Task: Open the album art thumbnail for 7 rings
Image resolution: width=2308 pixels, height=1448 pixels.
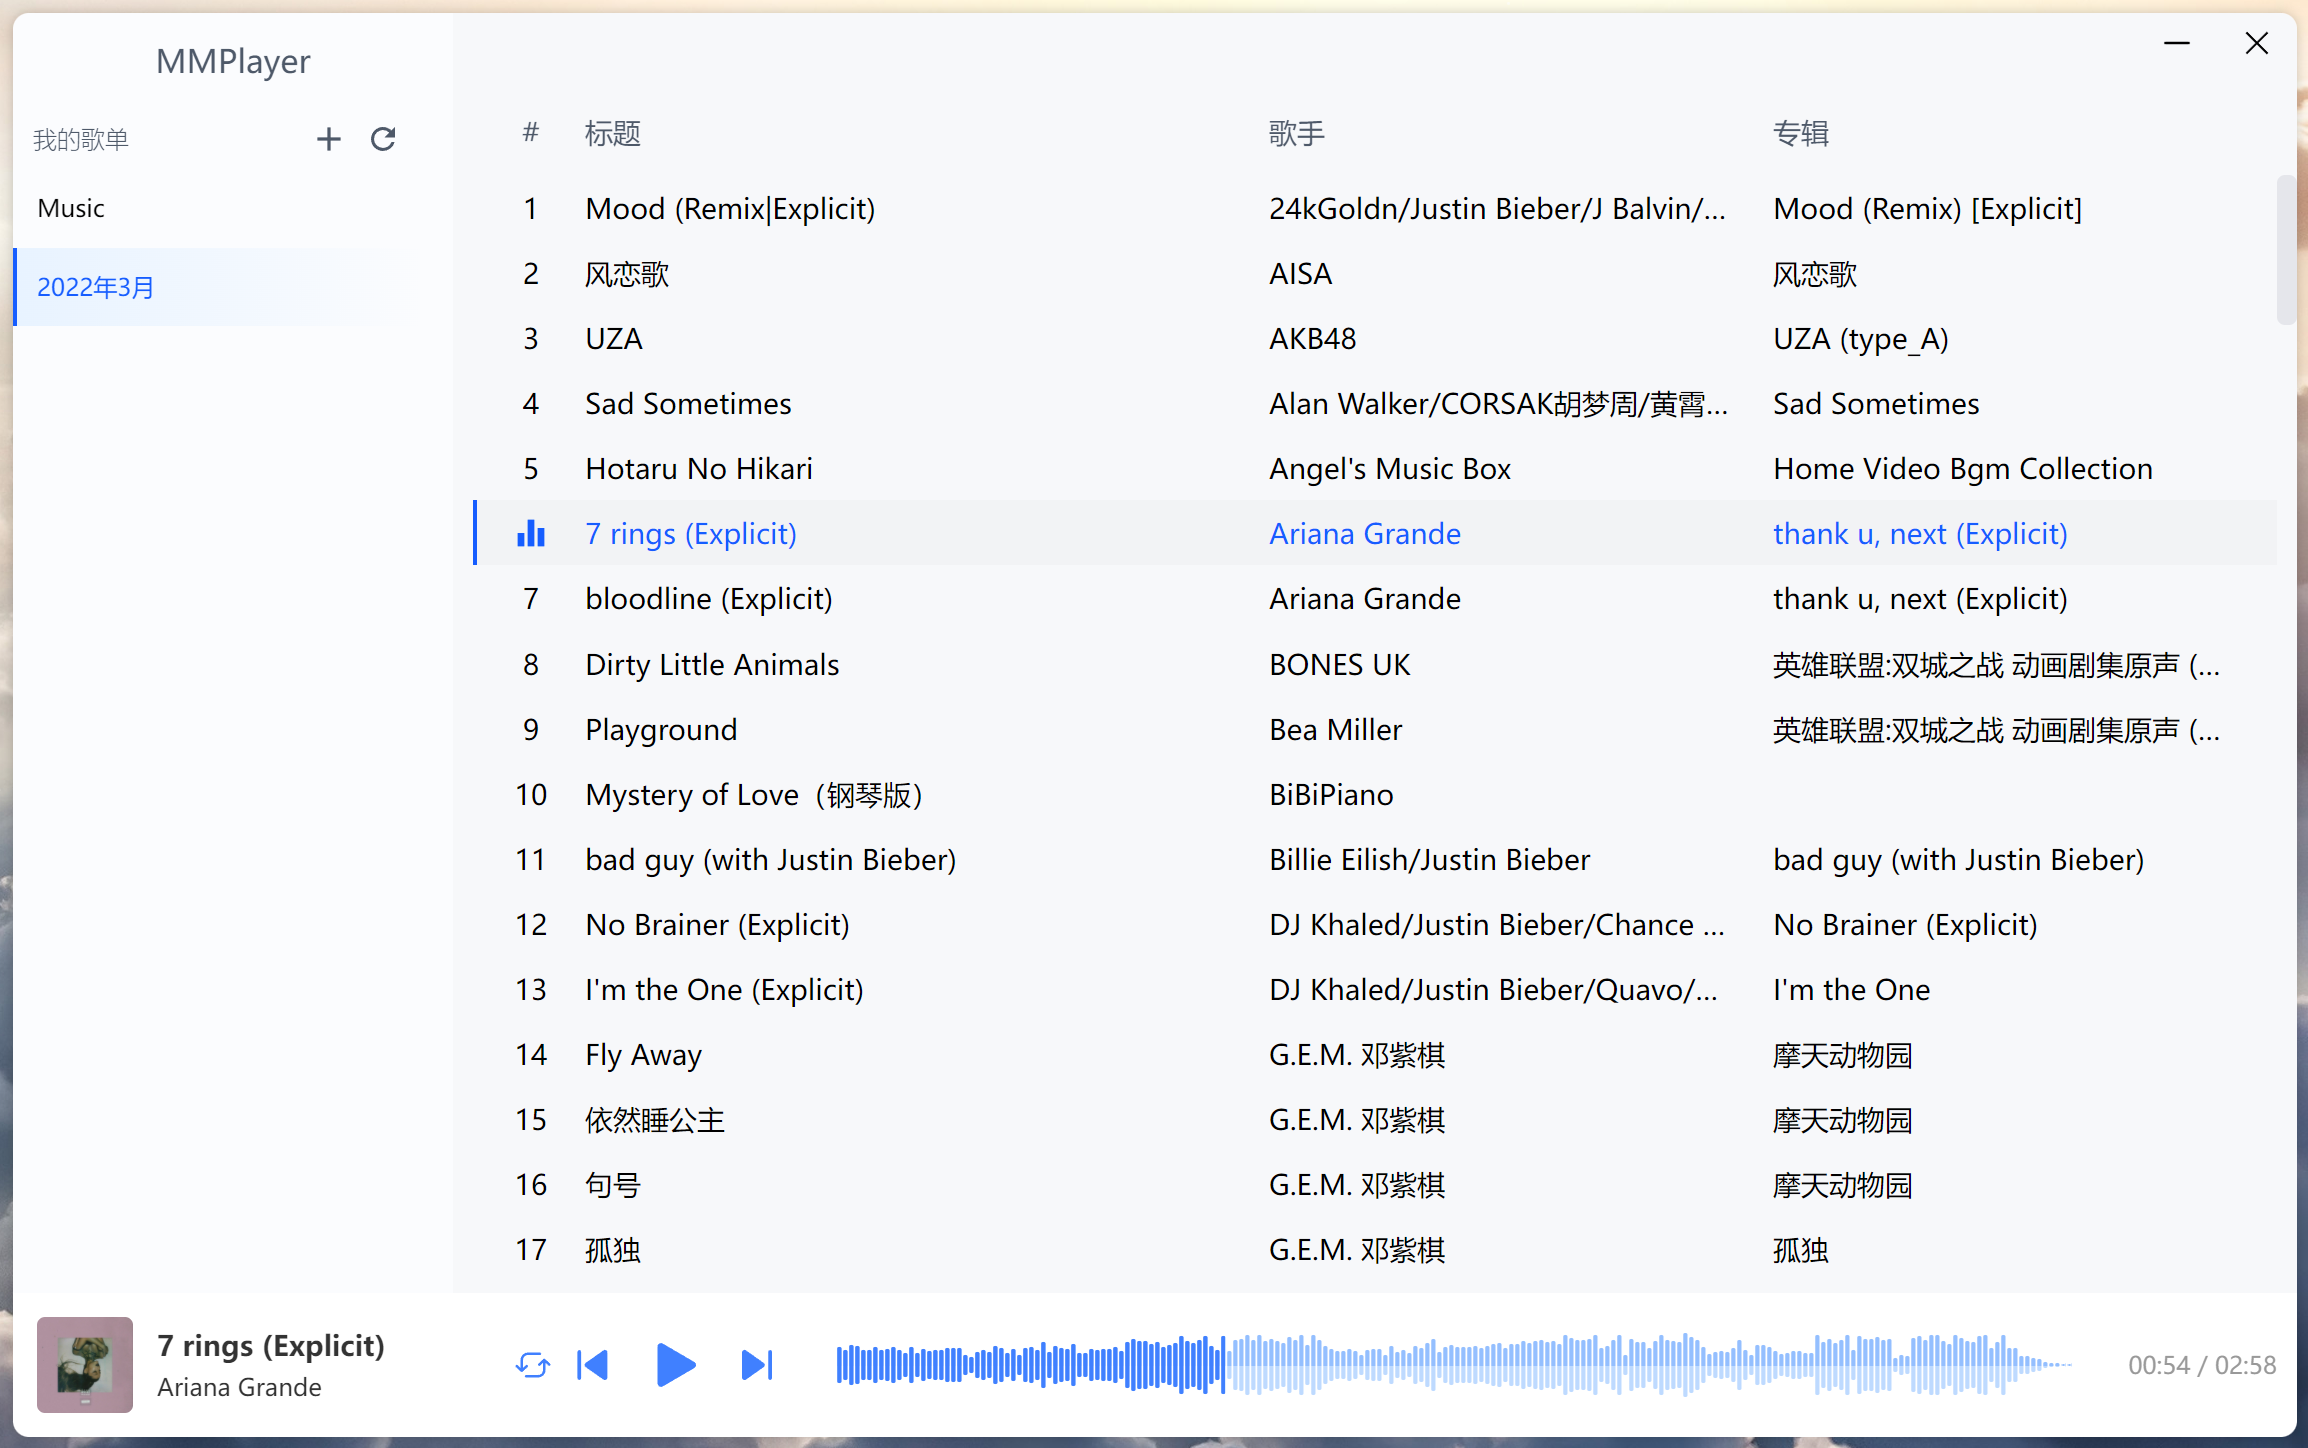Action: pos(84,1364)
